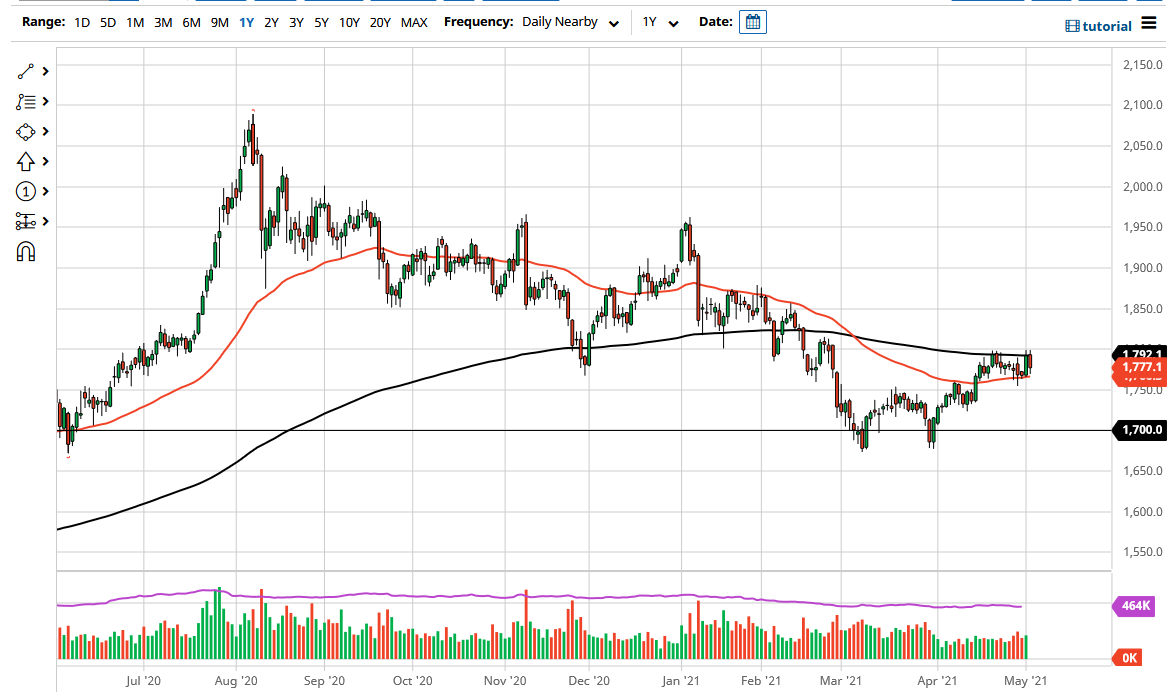Expand the Fibonacci tool options arrow

(45, 101)
